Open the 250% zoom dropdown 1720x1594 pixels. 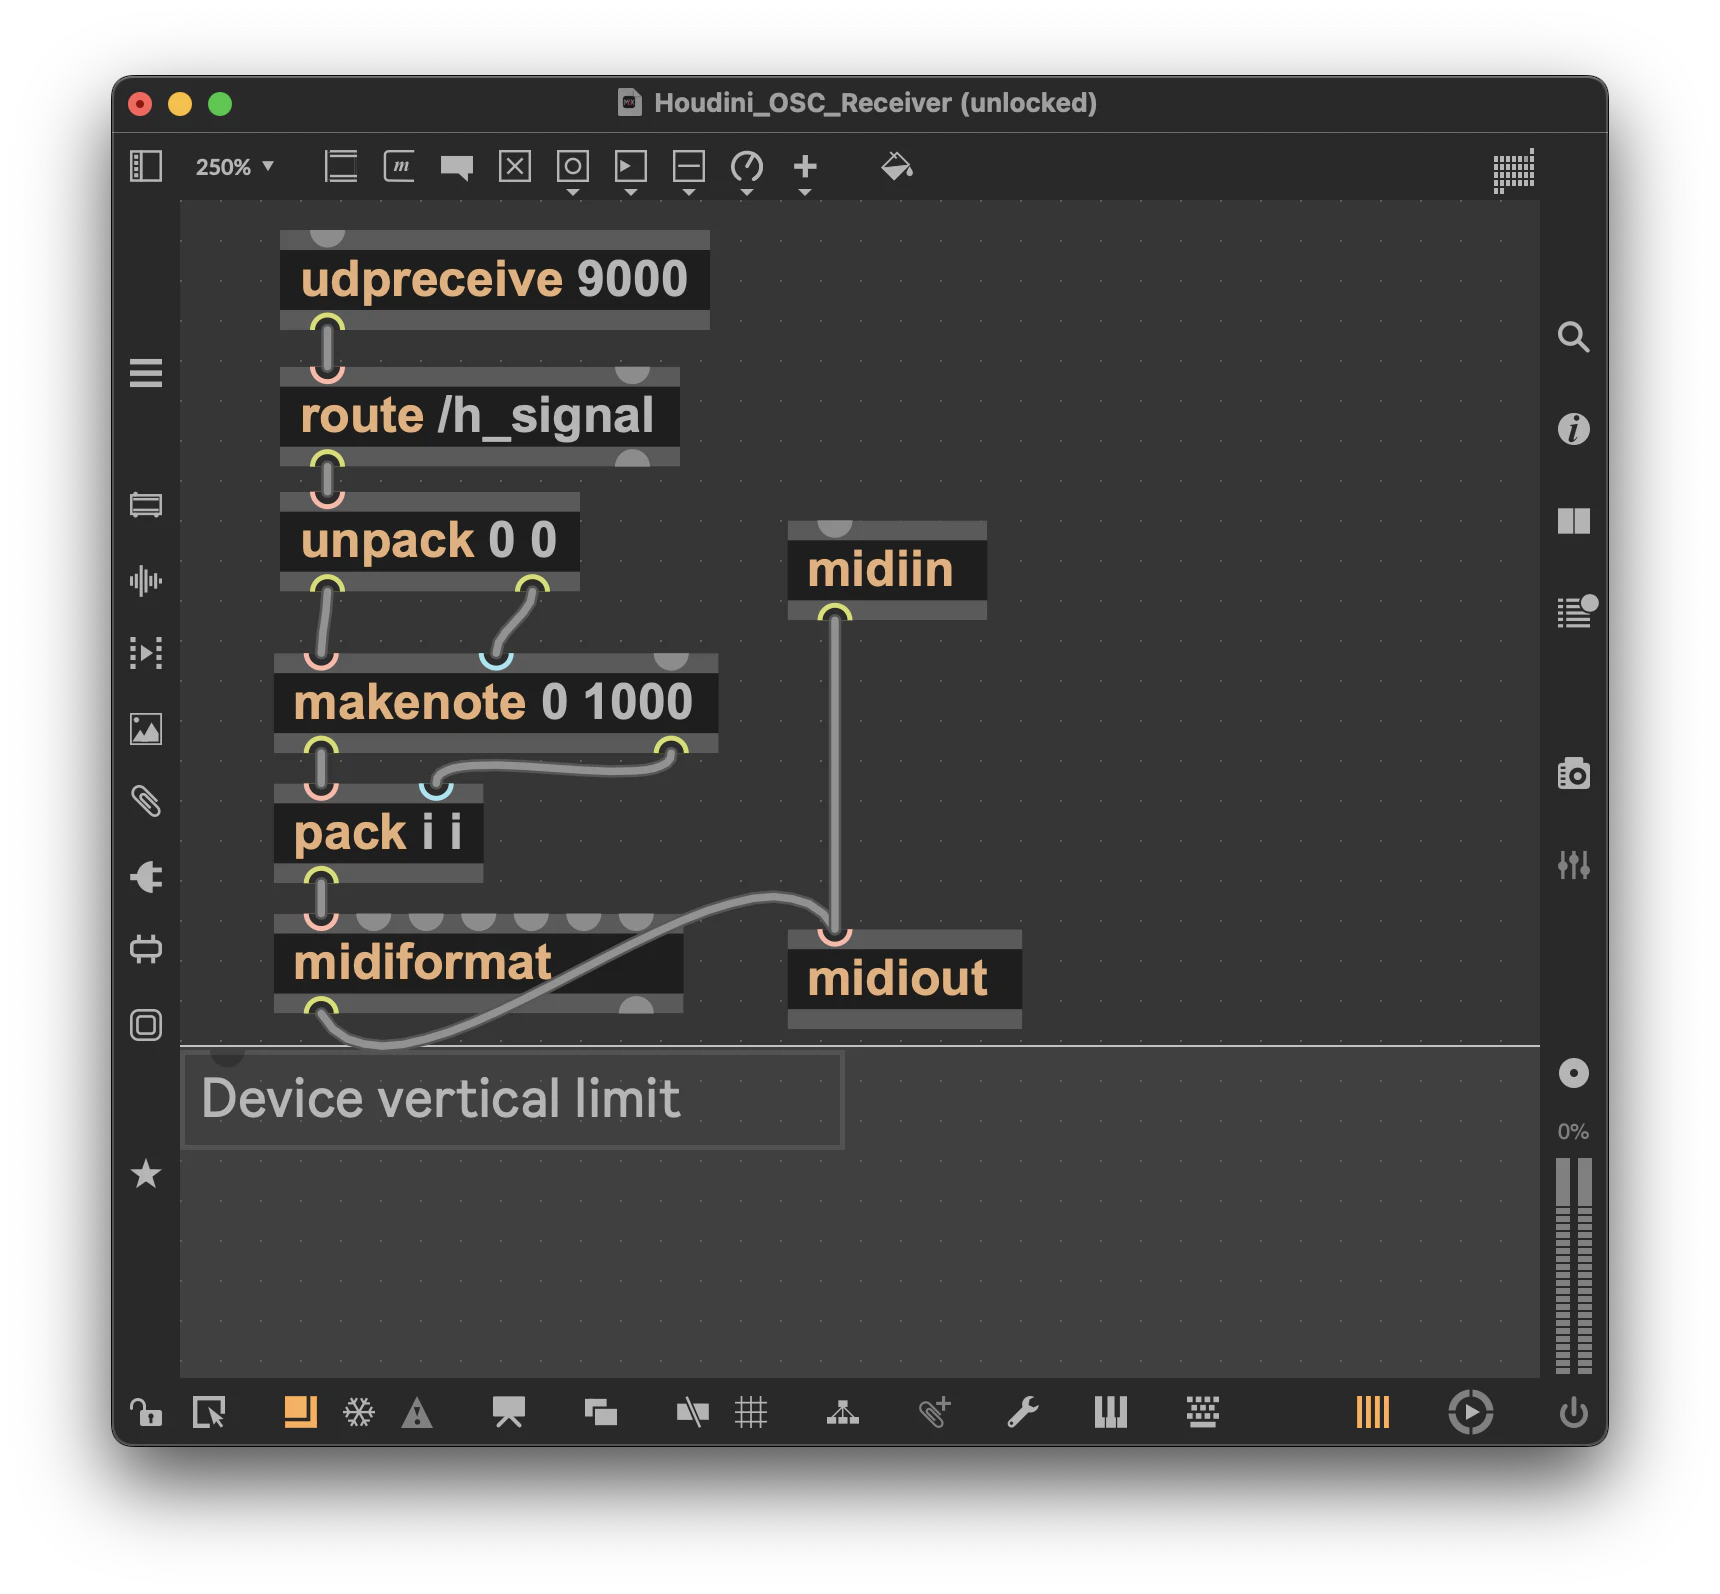(x=235, y=167)
